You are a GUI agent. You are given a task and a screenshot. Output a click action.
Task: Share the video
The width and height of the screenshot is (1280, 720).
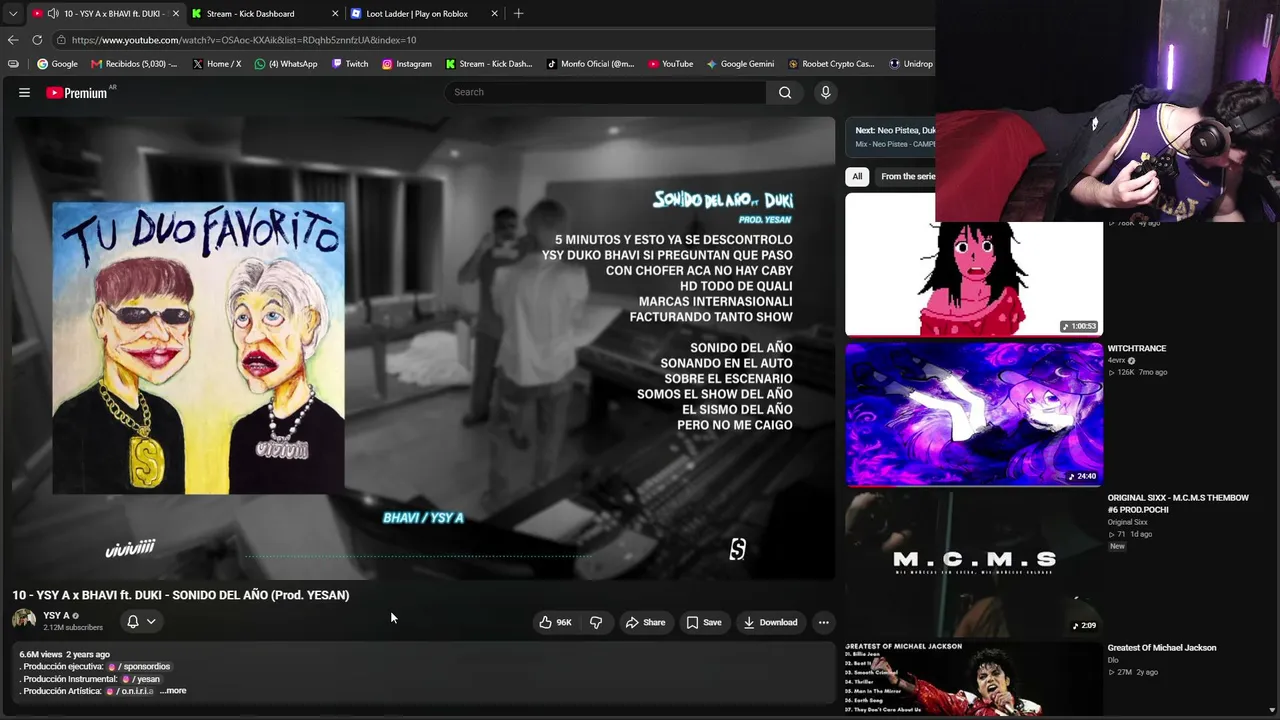[x=645, y=622]
